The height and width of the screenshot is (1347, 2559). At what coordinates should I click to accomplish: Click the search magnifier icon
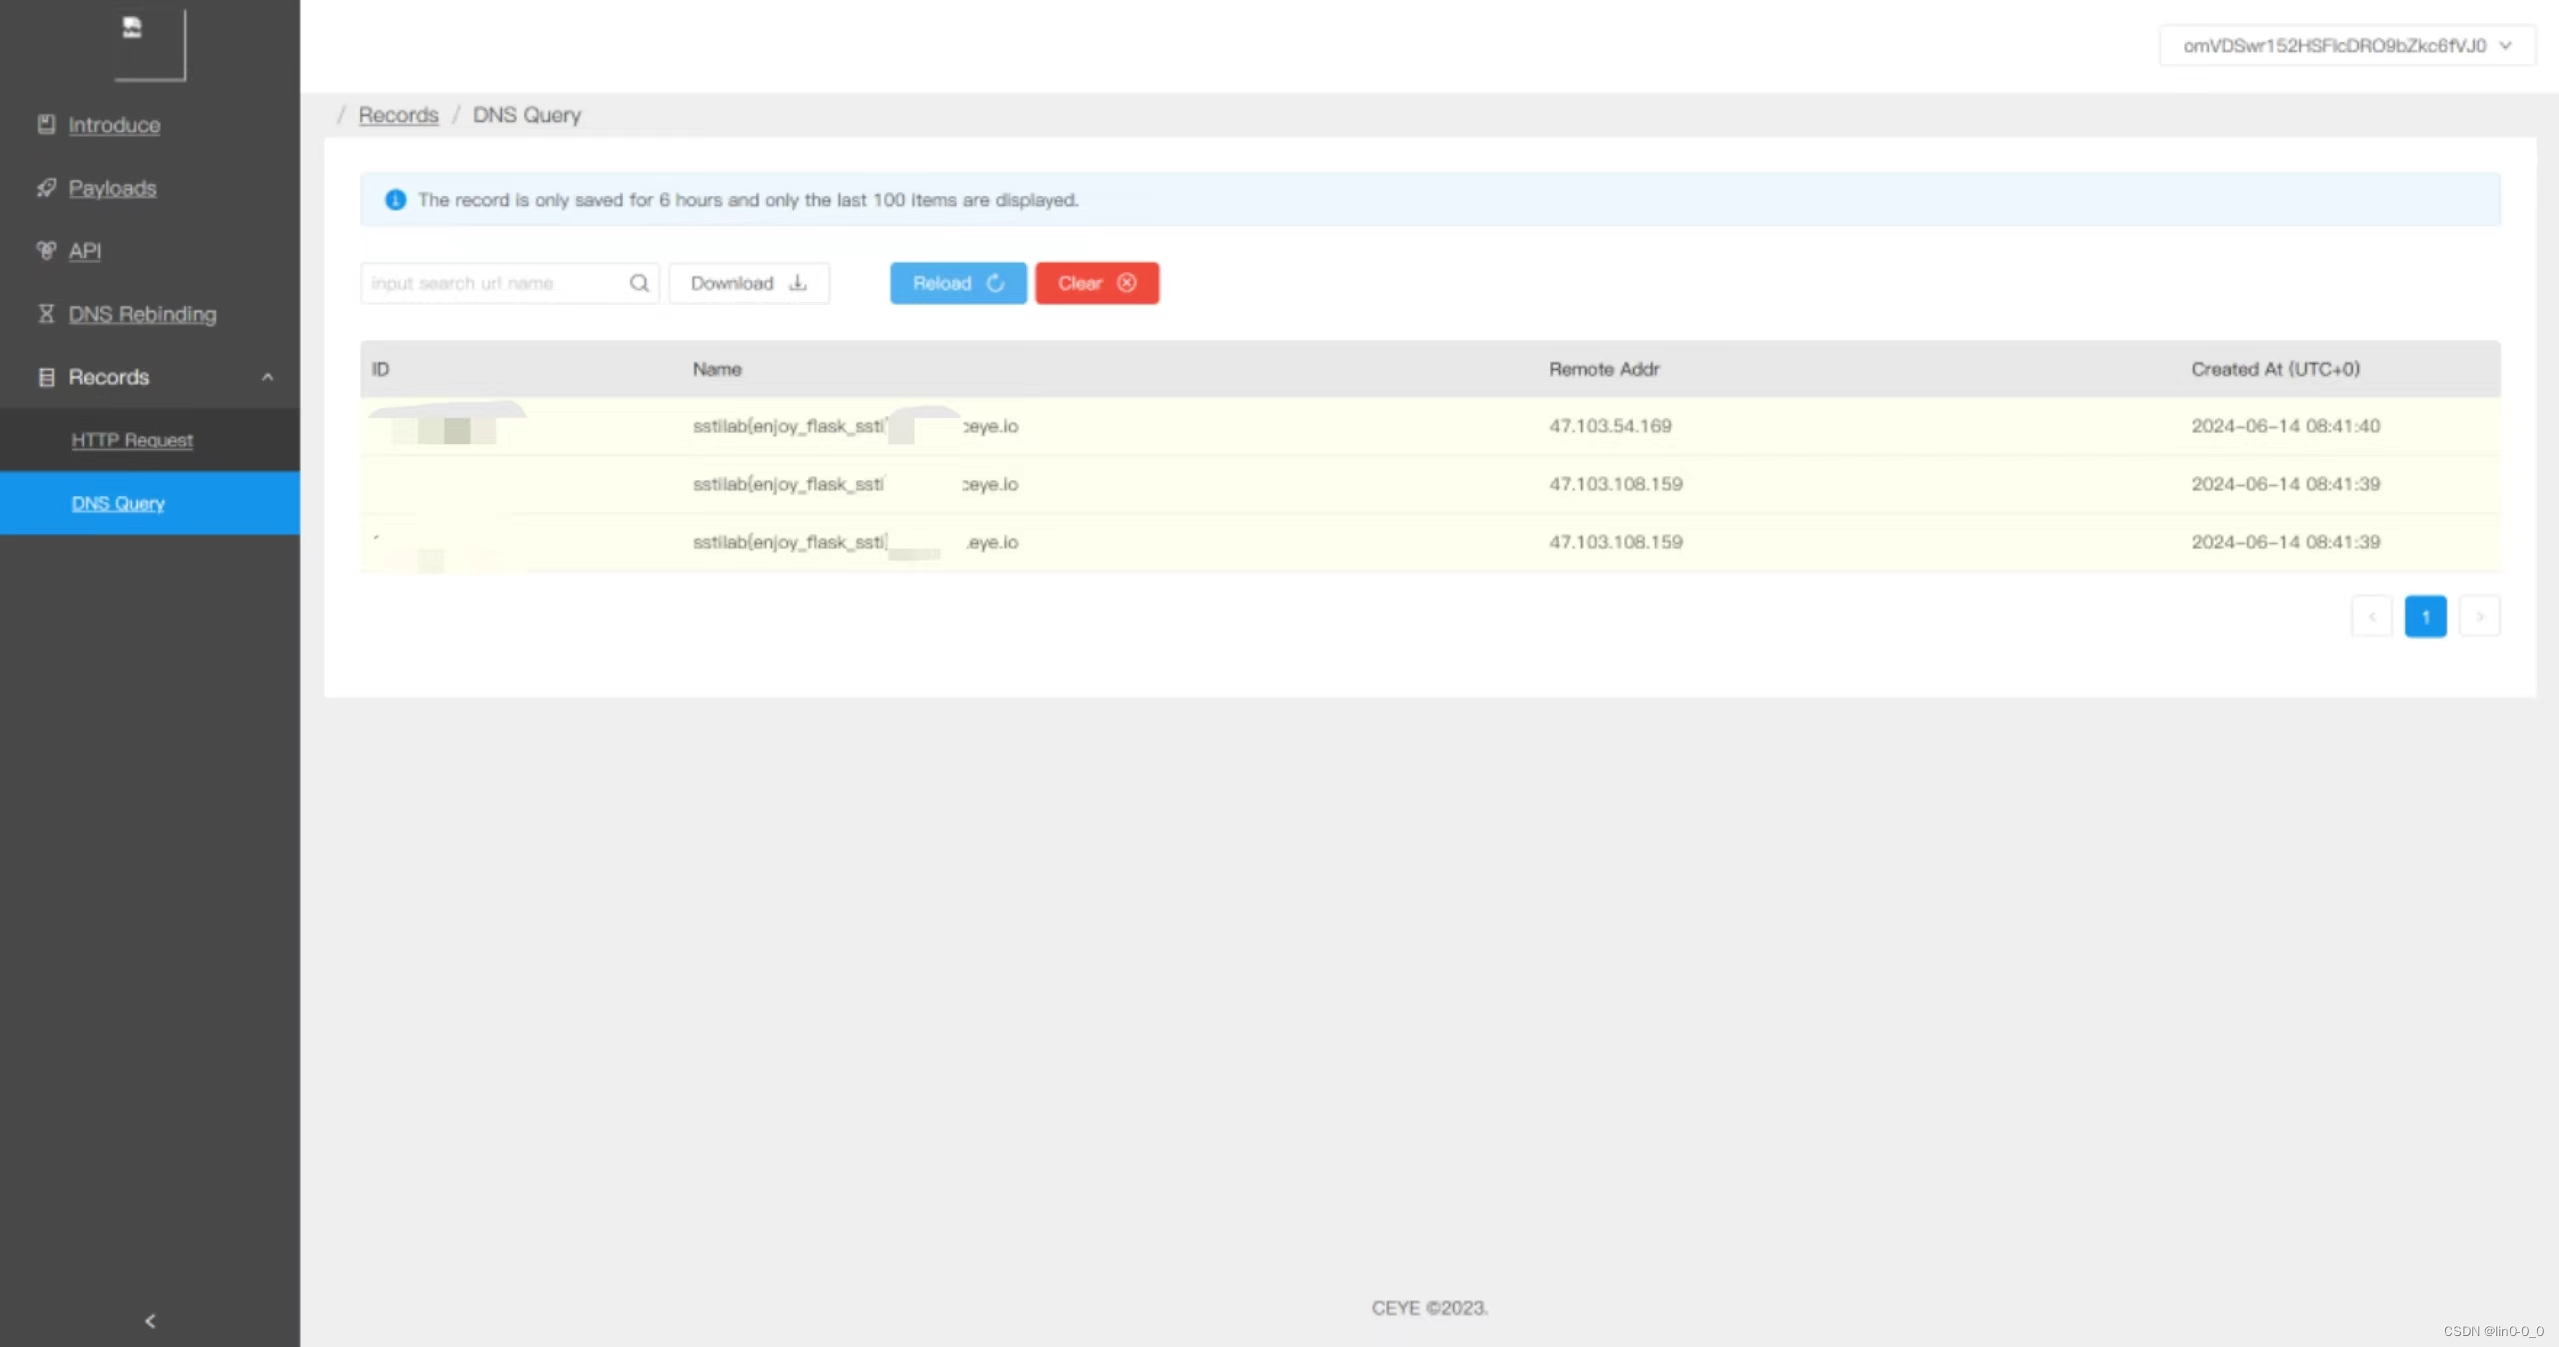point(639,283)
